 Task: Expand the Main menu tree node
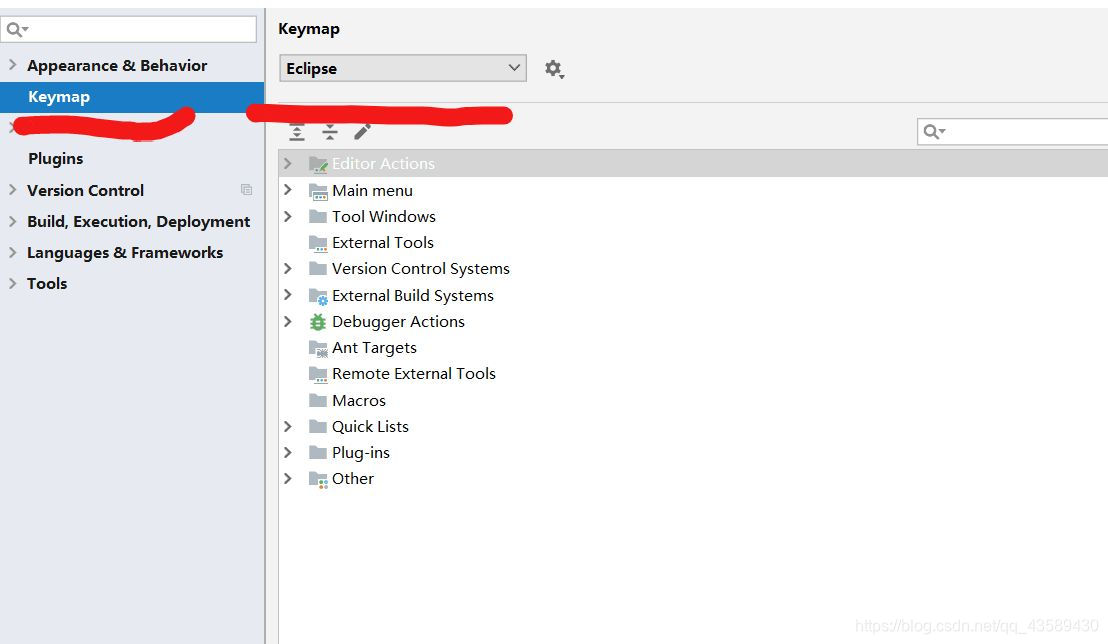(x=288, y=189)
